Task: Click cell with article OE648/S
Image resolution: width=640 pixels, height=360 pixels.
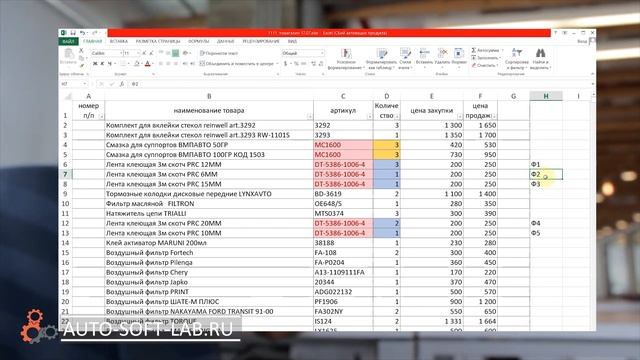Action: point(343,204)
